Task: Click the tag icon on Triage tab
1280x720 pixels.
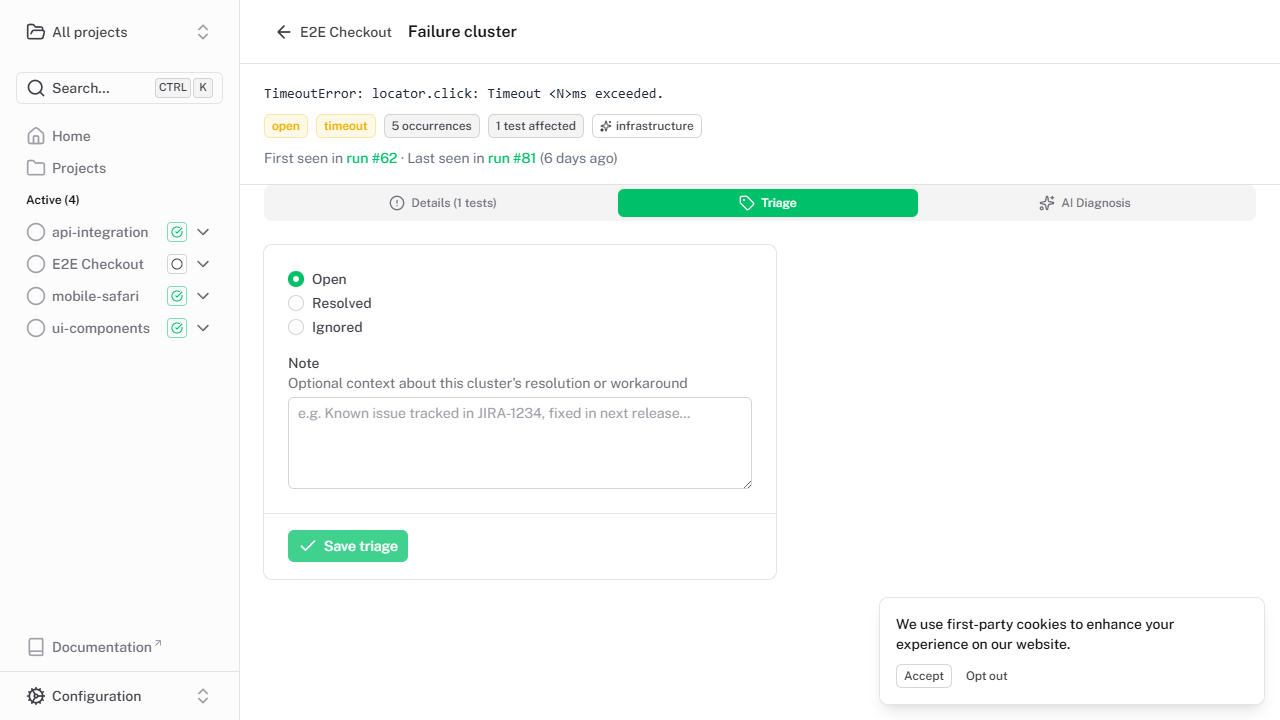Action: tap(747, 203)
